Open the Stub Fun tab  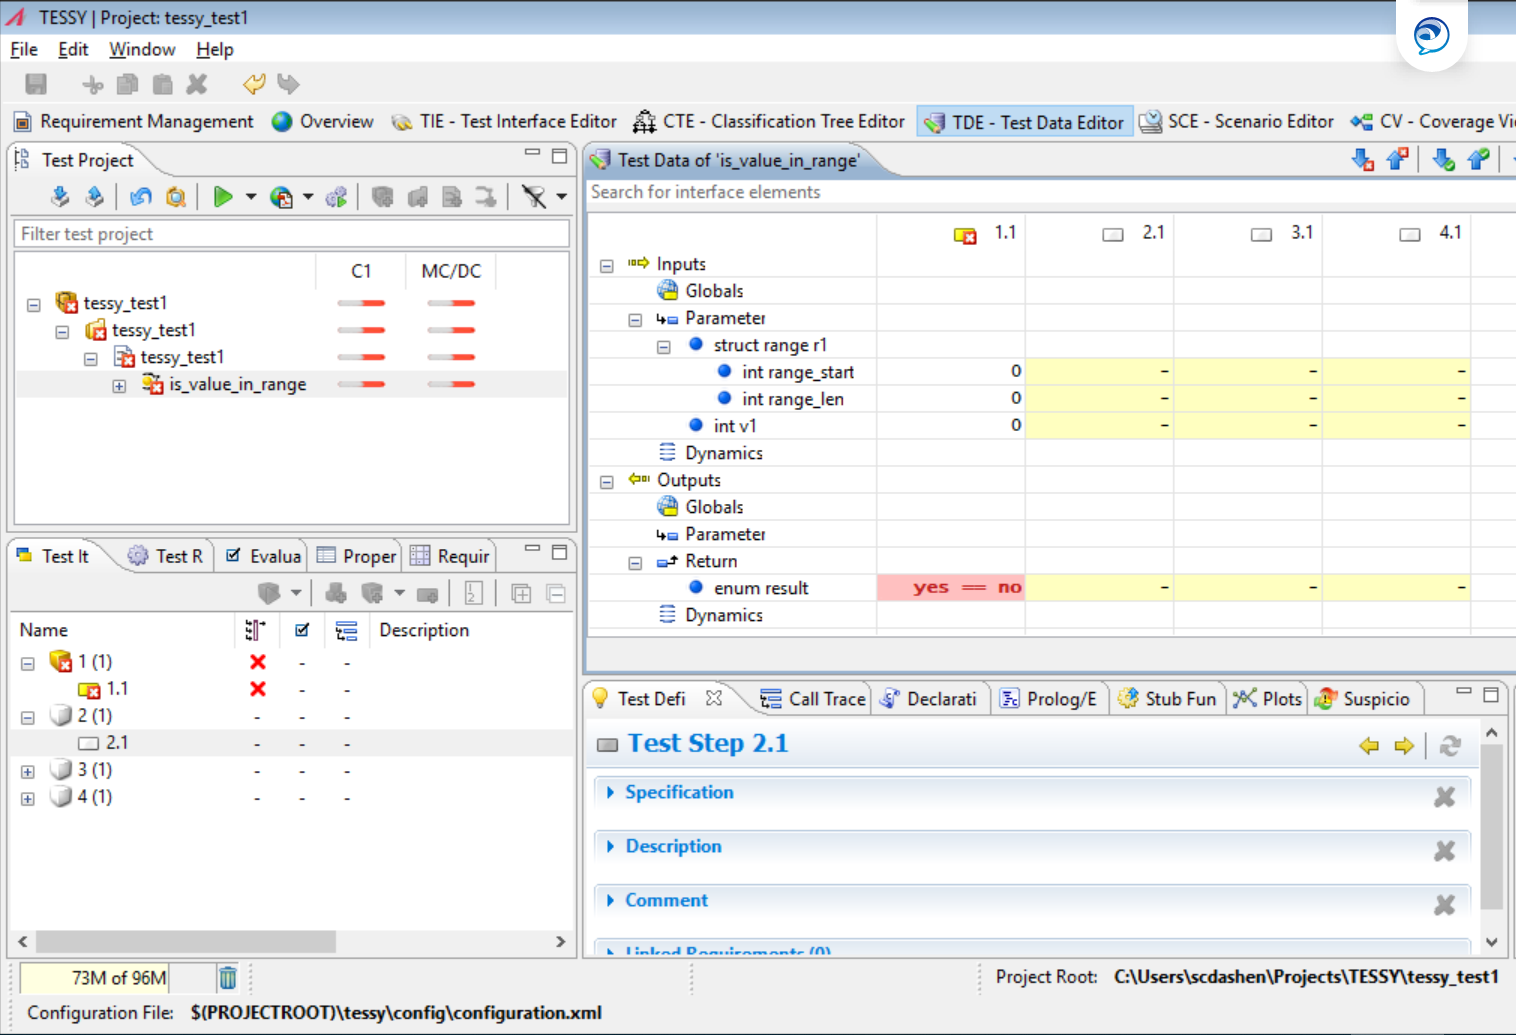[1167, 699]
